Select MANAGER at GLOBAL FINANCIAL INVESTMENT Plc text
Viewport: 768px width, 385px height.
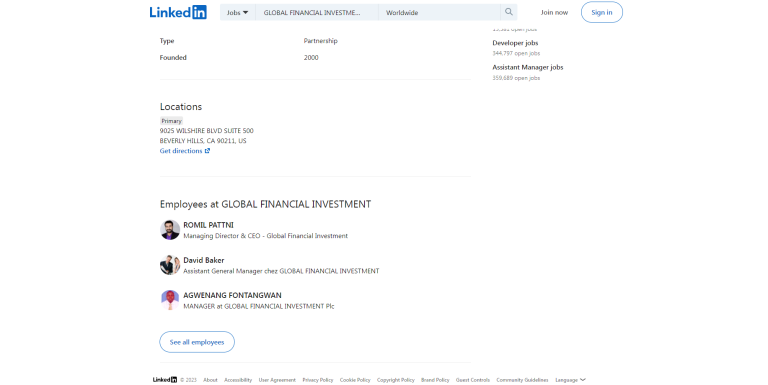pos(259,306)
